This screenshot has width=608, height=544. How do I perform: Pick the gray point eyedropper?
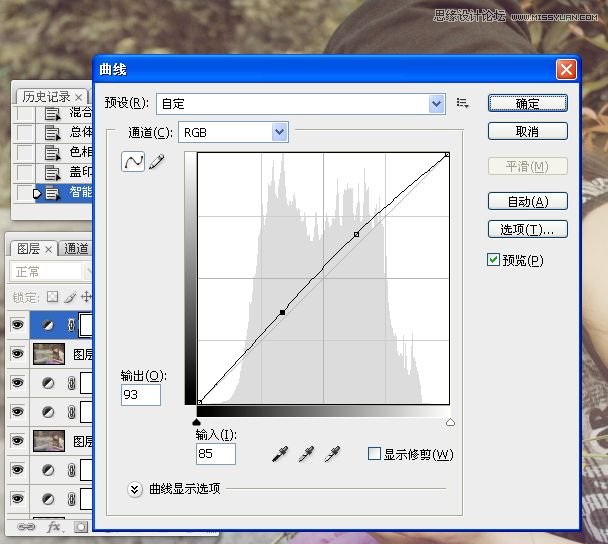[307, 455]
